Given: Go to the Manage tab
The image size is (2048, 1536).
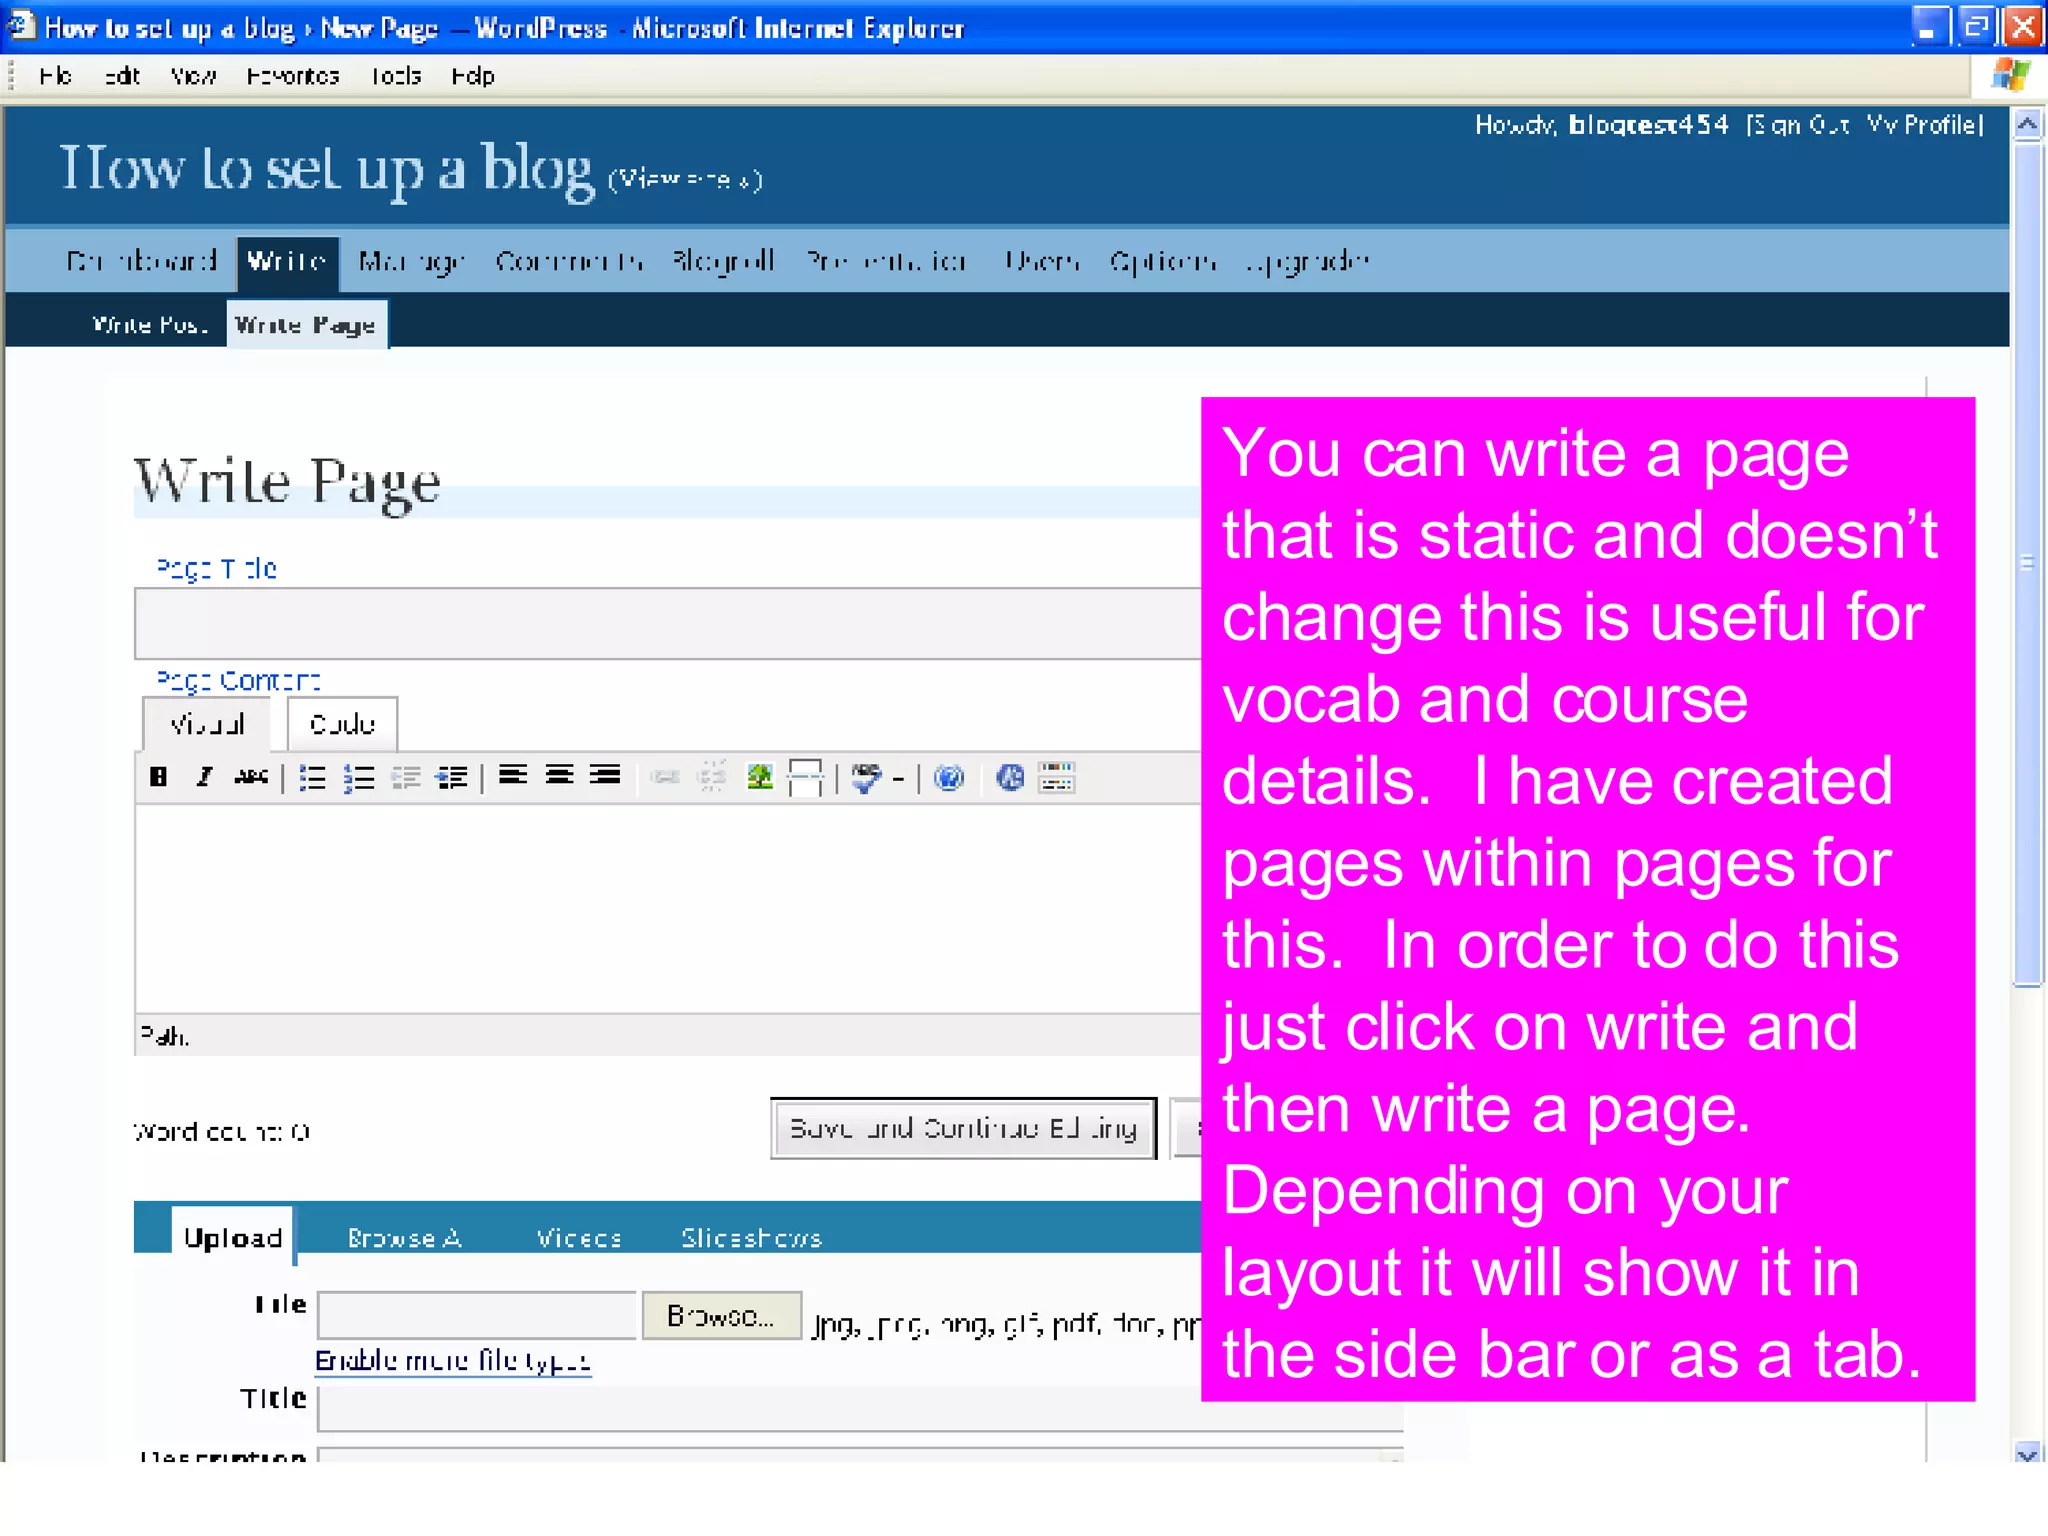Looking at the screenshot, I should [411, 262].
